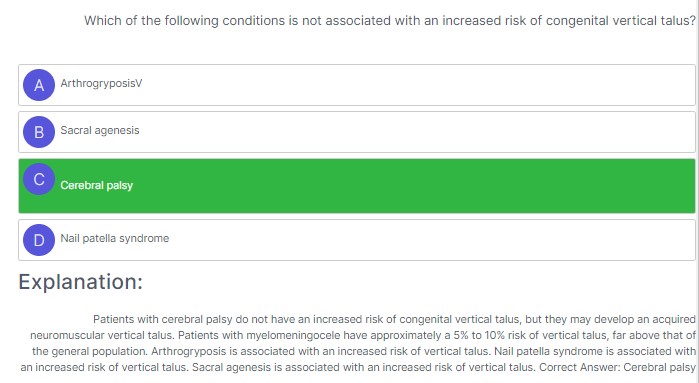Click the question text about congenital vertical talus
The width and height of the screenshot is (699, 383).
coord(390,21)
